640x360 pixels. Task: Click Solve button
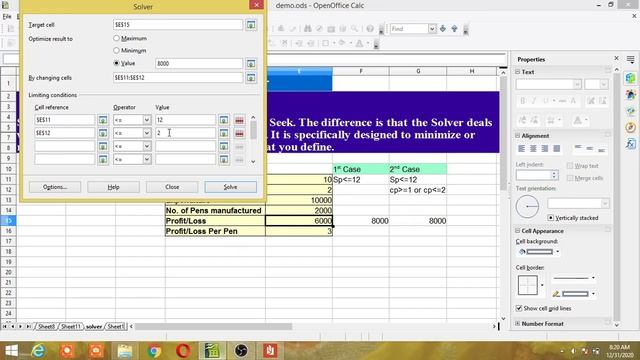point(231,187)
